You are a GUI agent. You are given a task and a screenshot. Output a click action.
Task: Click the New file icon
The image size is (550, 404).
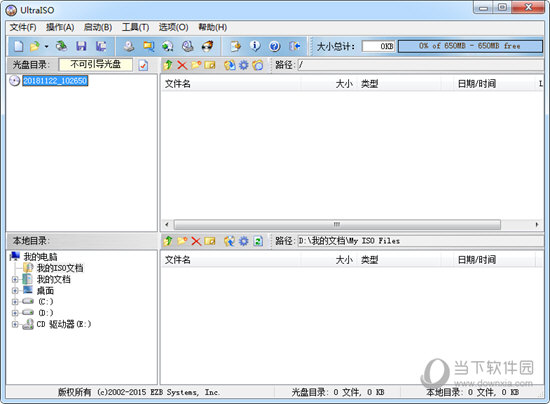[x=18, y=46]
